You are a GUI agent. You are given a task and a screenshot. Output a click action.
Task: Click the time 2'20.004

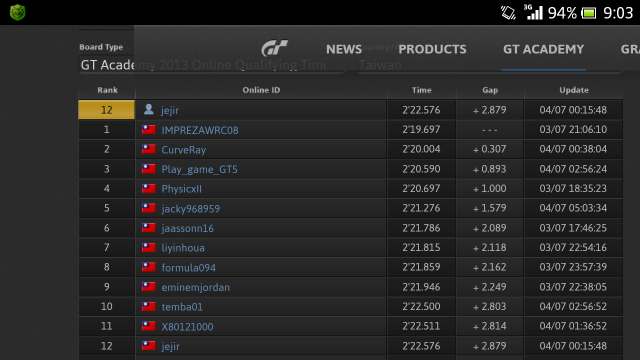pyautogui.click(x=421, y=149)
